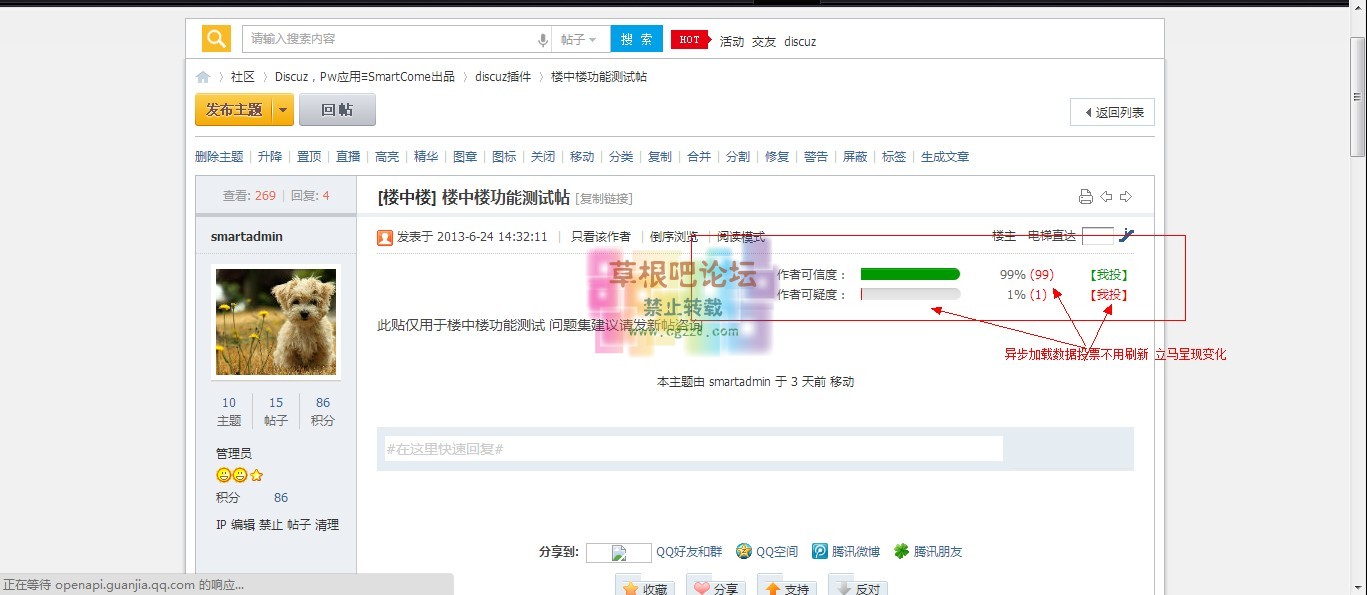This screenshot has width=1367, height=595.
Task: Click the 回帖 reply button
Action: (x=337, y=110)
